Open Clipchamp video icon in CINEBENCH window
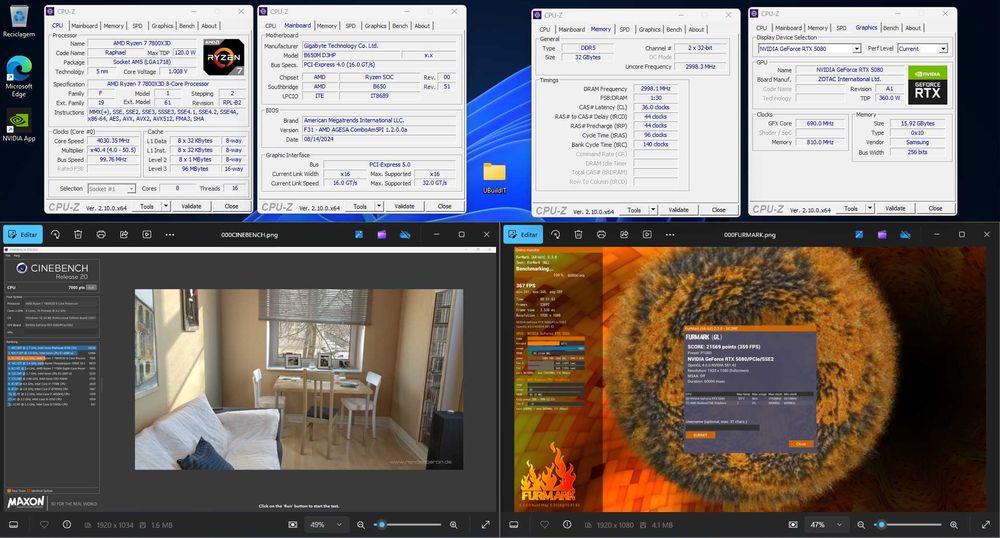Image resolution: width=1000 pixels, height=538 pixels. [382, 235]
